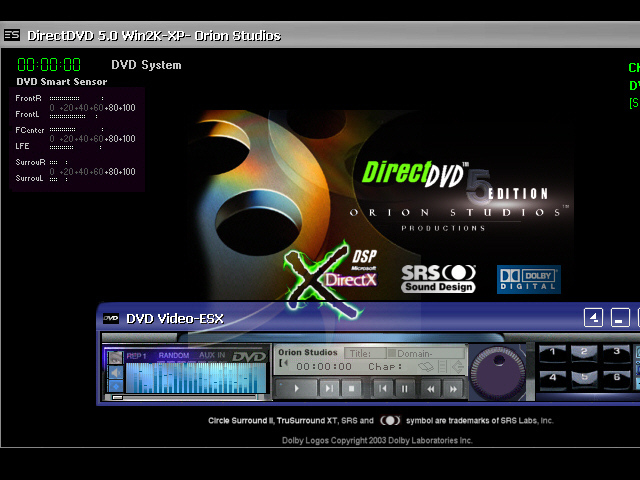Click the Microsoft DirectX DSP logo
The image size is (640, 480).
[331, 279]
